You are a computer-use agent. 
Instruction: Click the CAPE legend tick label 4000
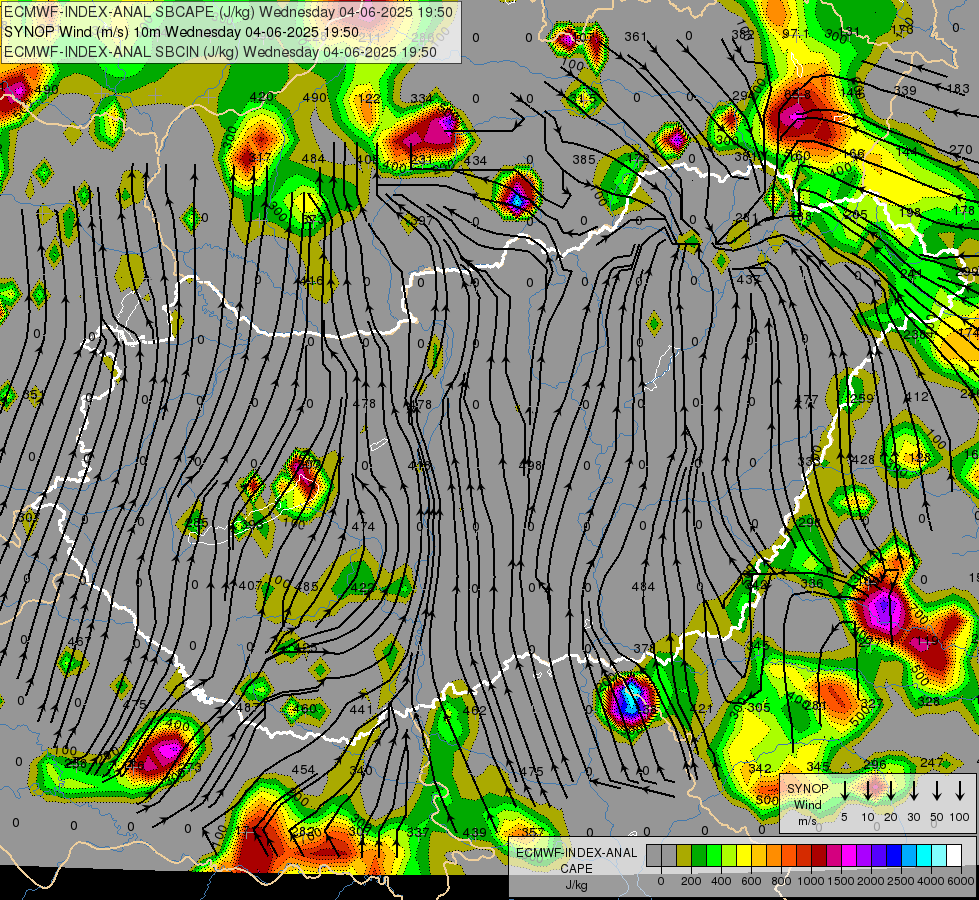[x=930, y=881]
